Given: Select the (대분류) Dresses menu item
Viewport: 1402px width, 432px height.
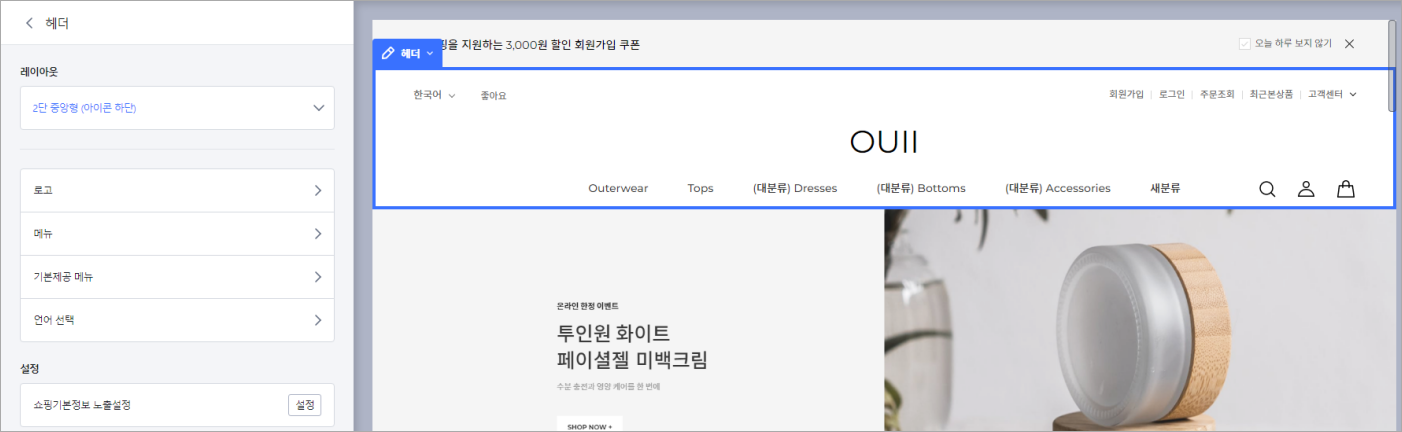Looking at the screenshot, I should 795,188.
